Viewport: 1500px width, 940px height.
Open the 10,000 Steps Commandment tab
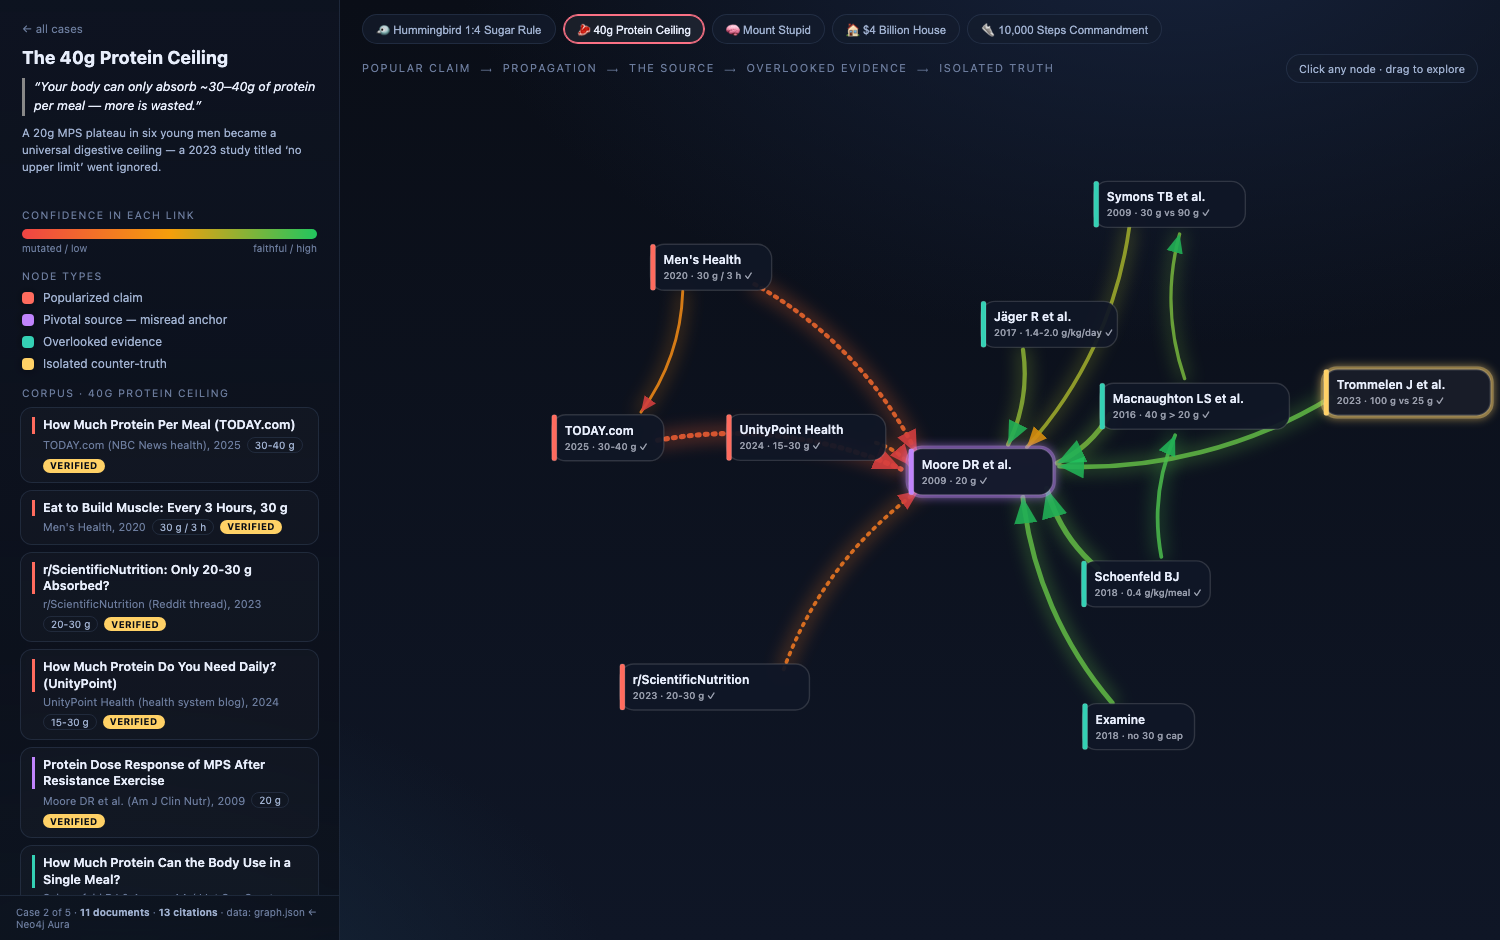(x=1064, y=30)
